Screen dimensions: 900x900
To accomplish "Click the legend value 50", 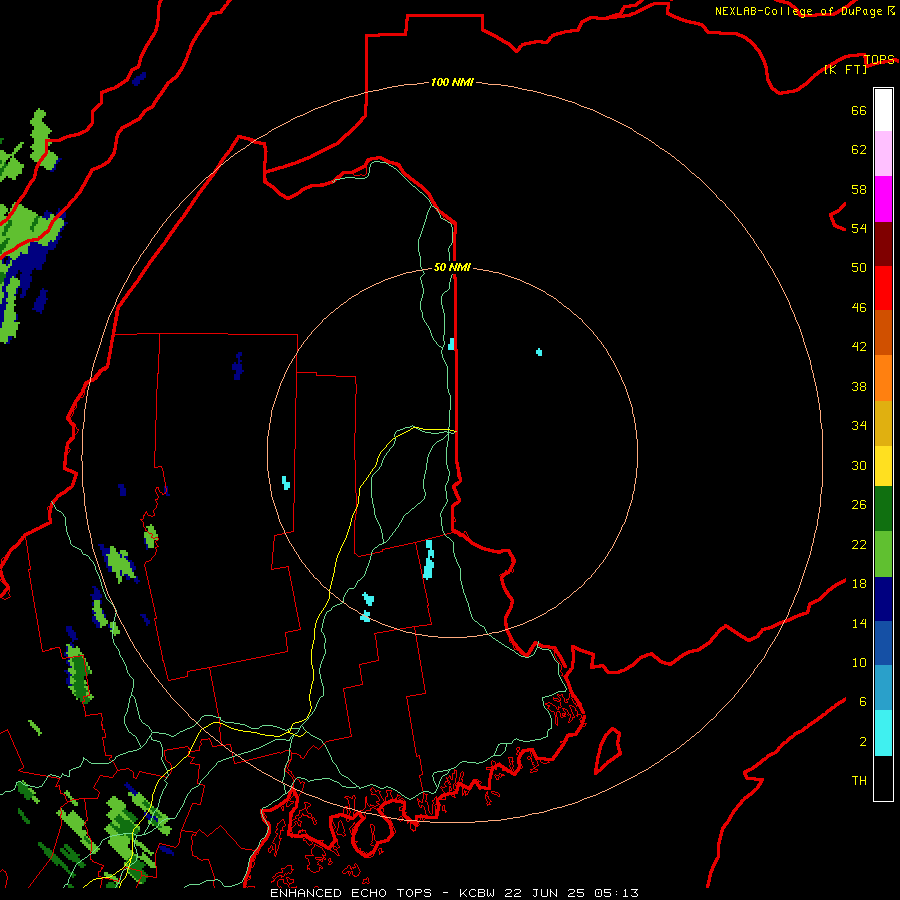I will coord(859,268).
